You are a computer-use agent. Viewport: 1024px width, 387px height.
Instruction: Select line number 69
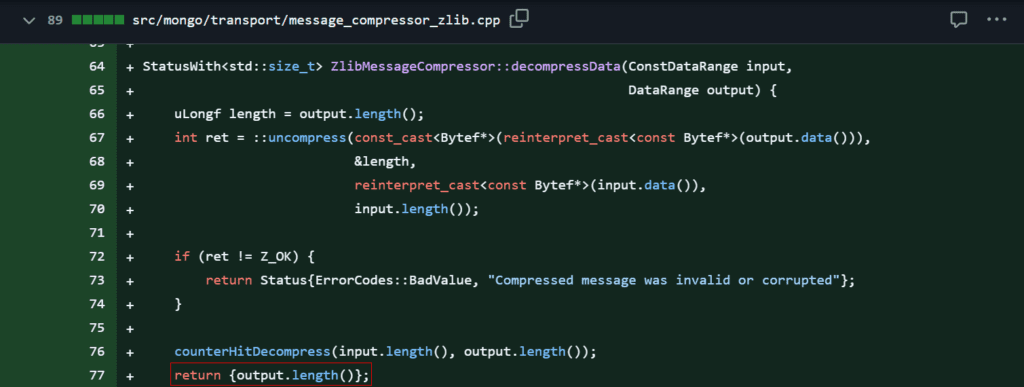[x=97, y=185]
